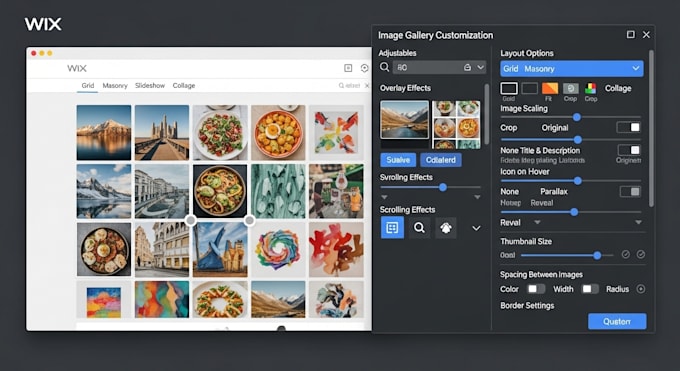The height and width of the screenshot is (371, 680).
Task: Click the small X beside the gallery search
Action: [x=367, y=85]
